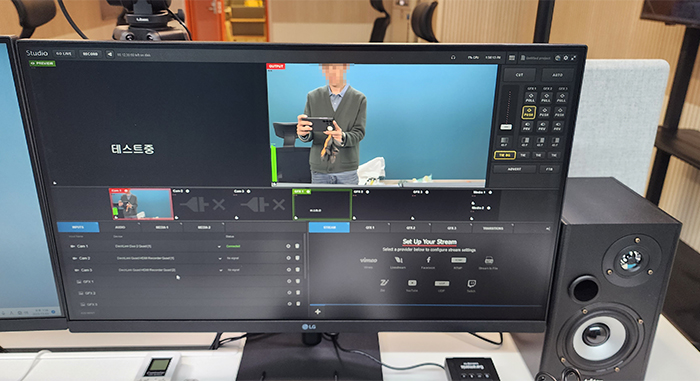The width and height of the screenshot is (700, 381).
Task: Open the Cam 2 device dropdown
Action: click(x=220, y=258)
